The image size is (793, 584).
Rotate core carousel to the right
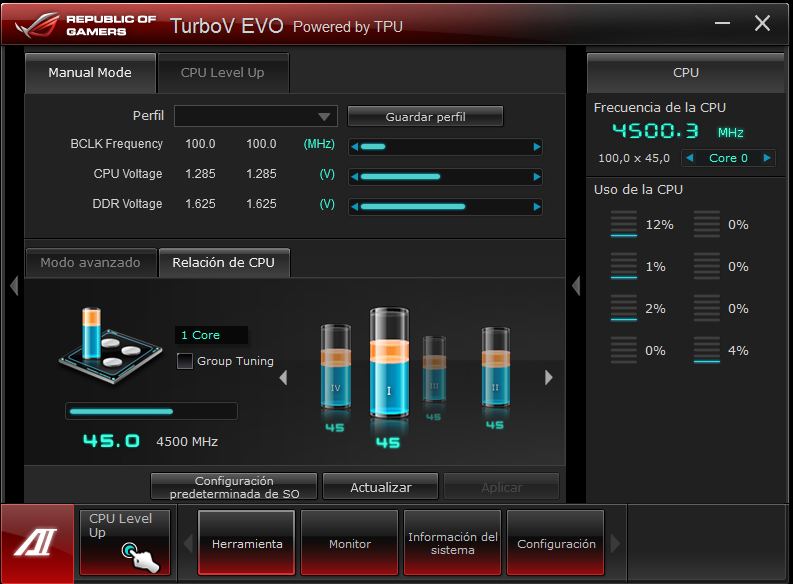tap(549, 377)
